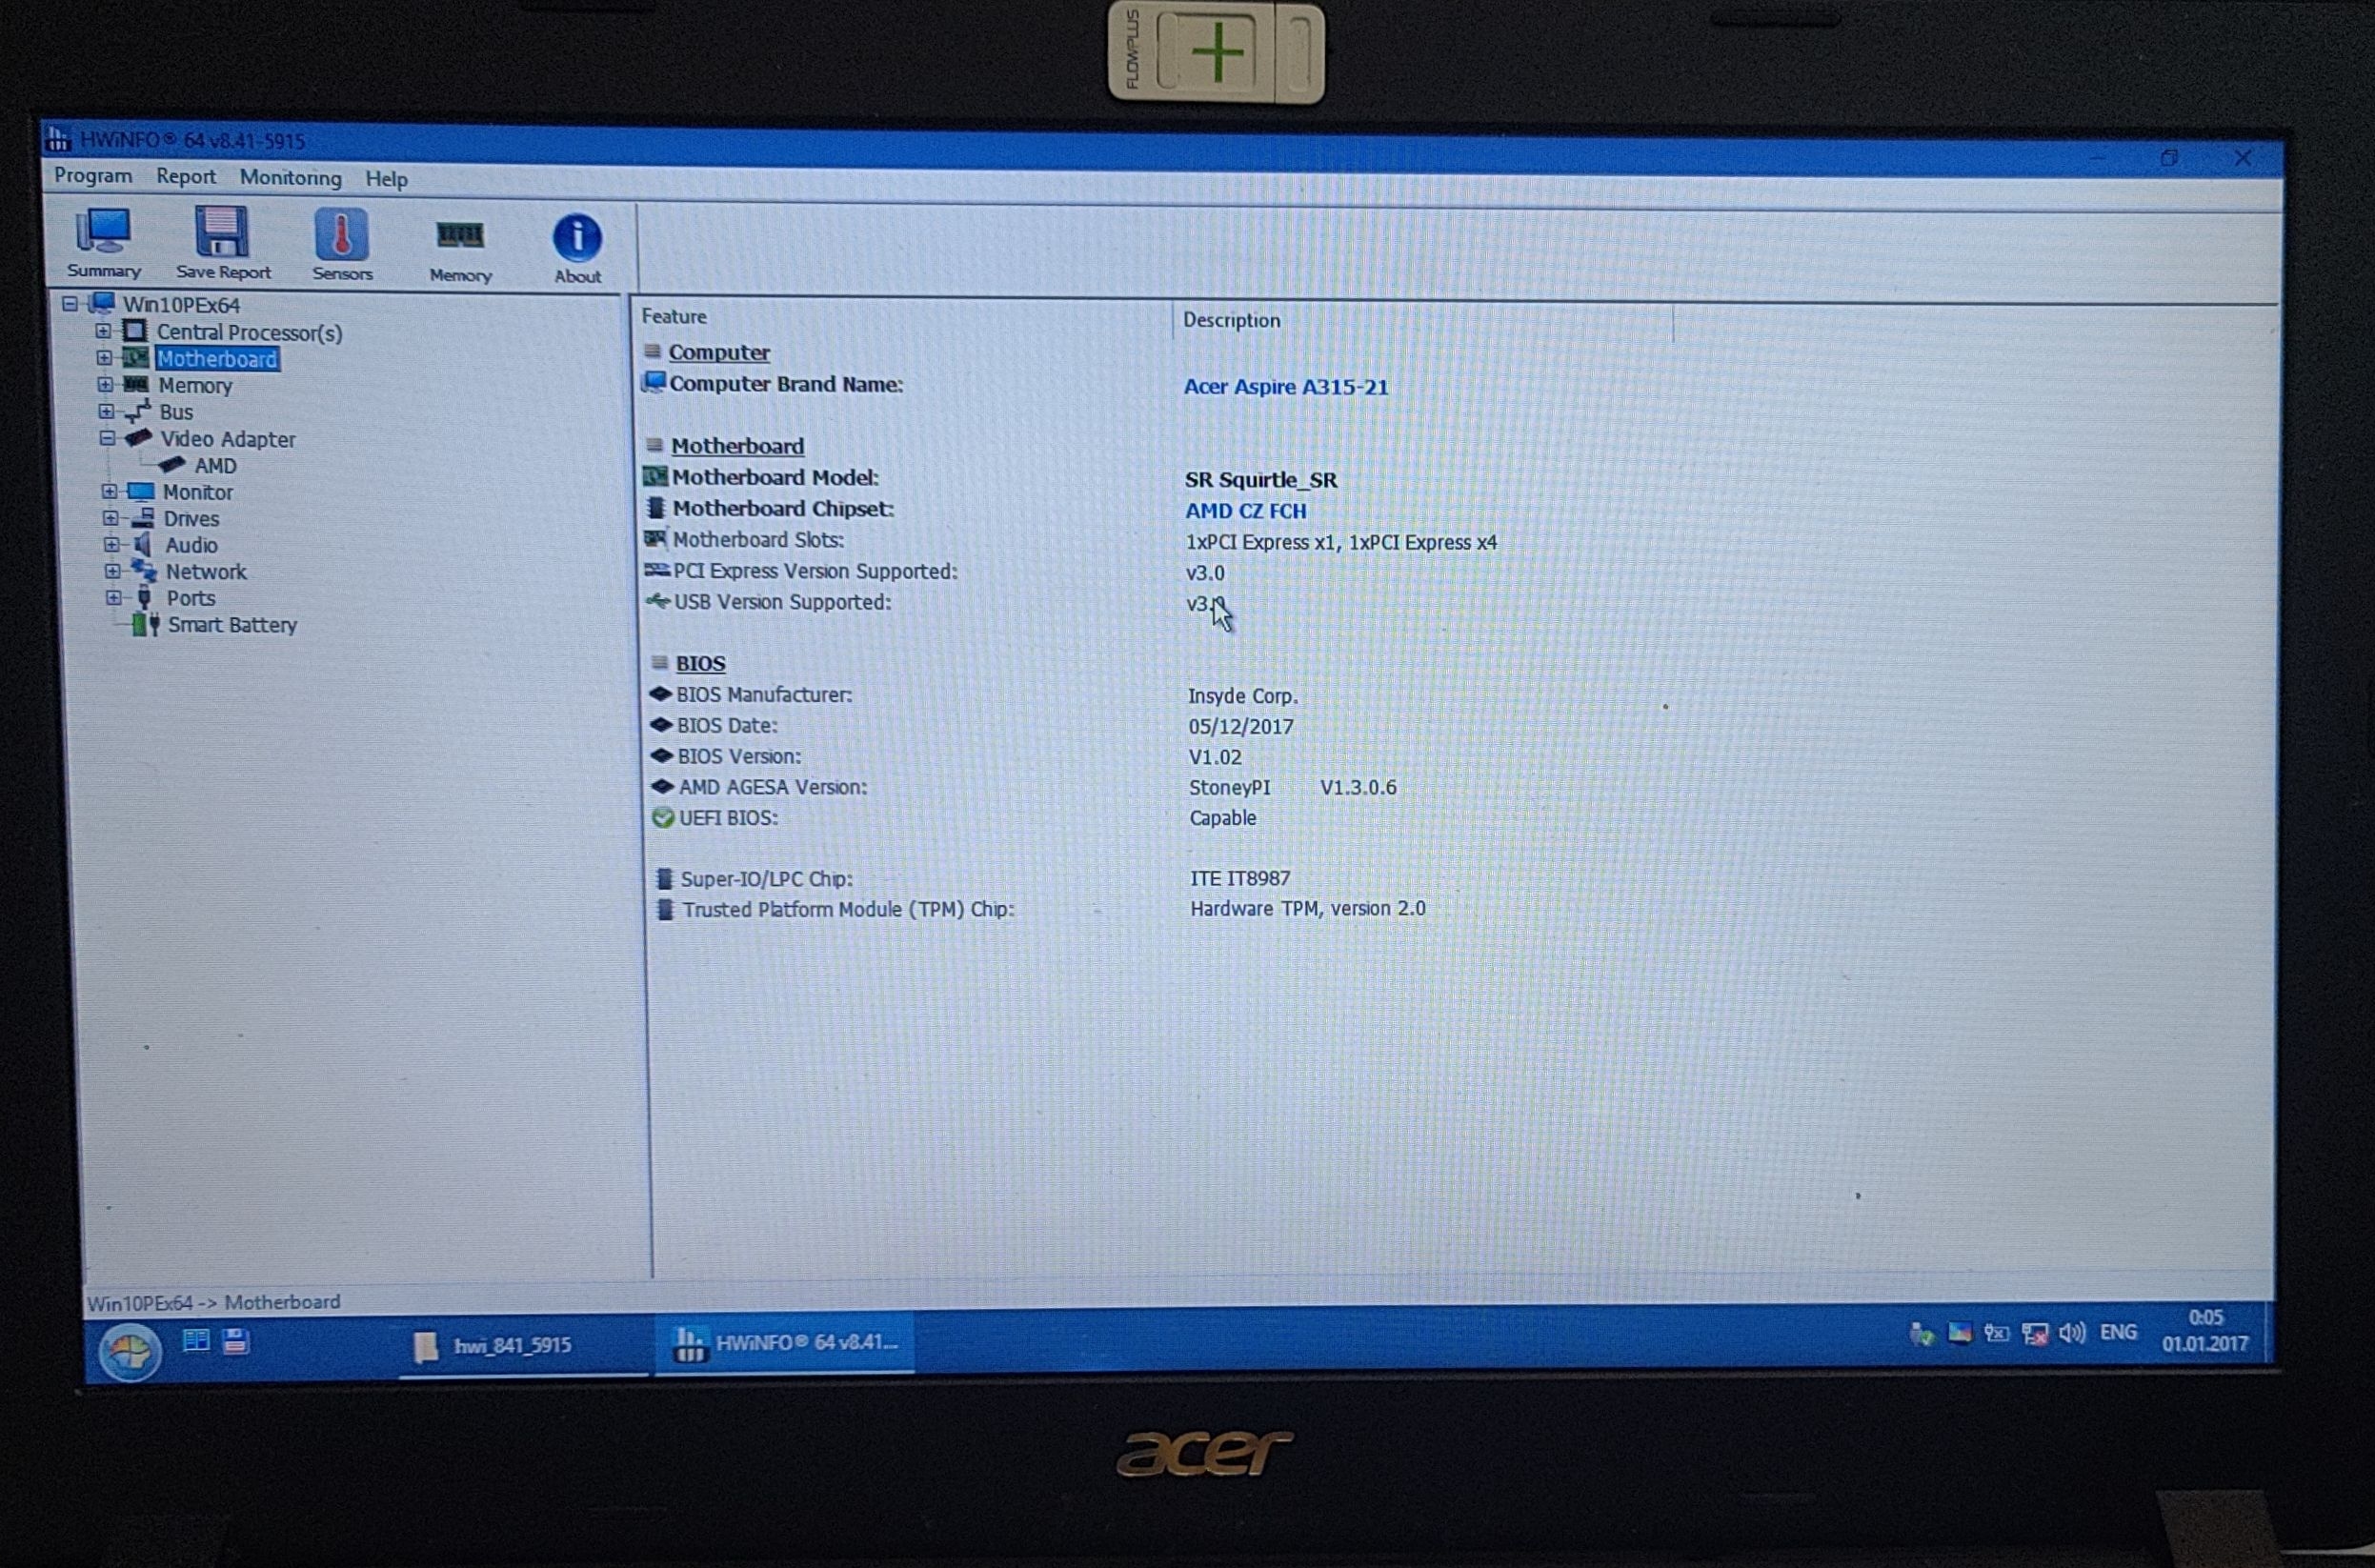Select the Insyde Corp. BIOS manufacturer value
Screen dimensions: 2375x1568
1243,696
